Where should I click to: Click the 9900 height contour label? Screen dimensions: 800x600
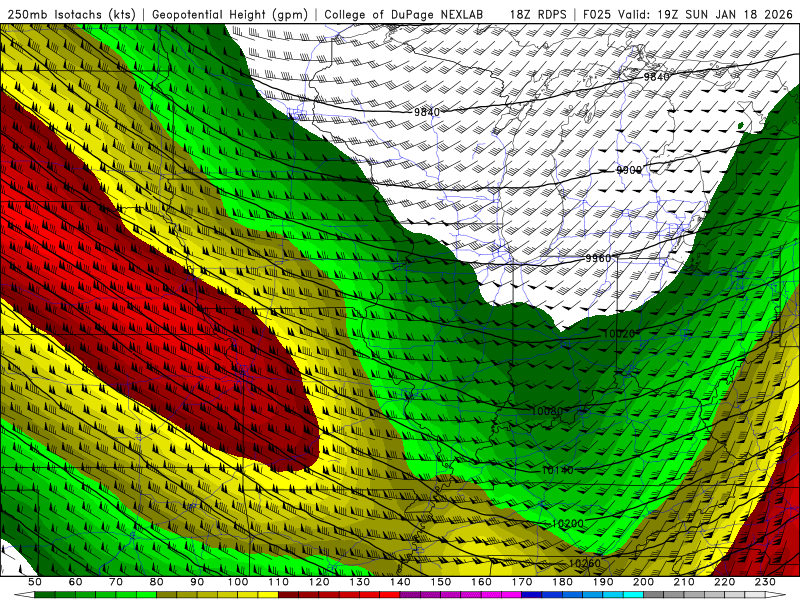click(629, 170)
